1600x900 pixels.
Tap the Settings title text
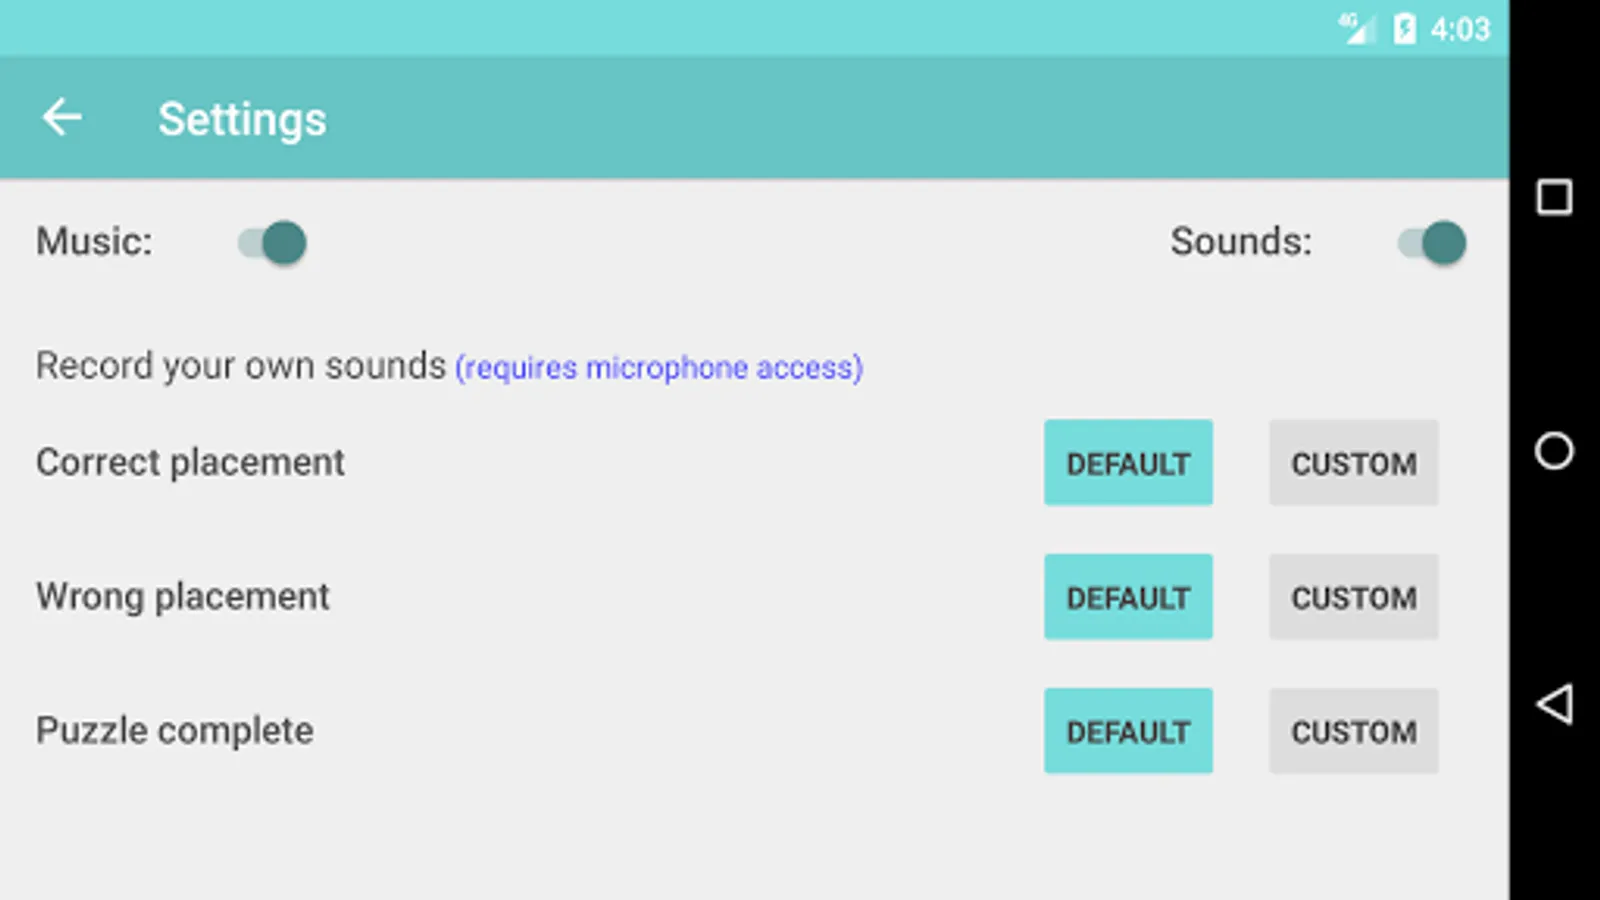242,119
